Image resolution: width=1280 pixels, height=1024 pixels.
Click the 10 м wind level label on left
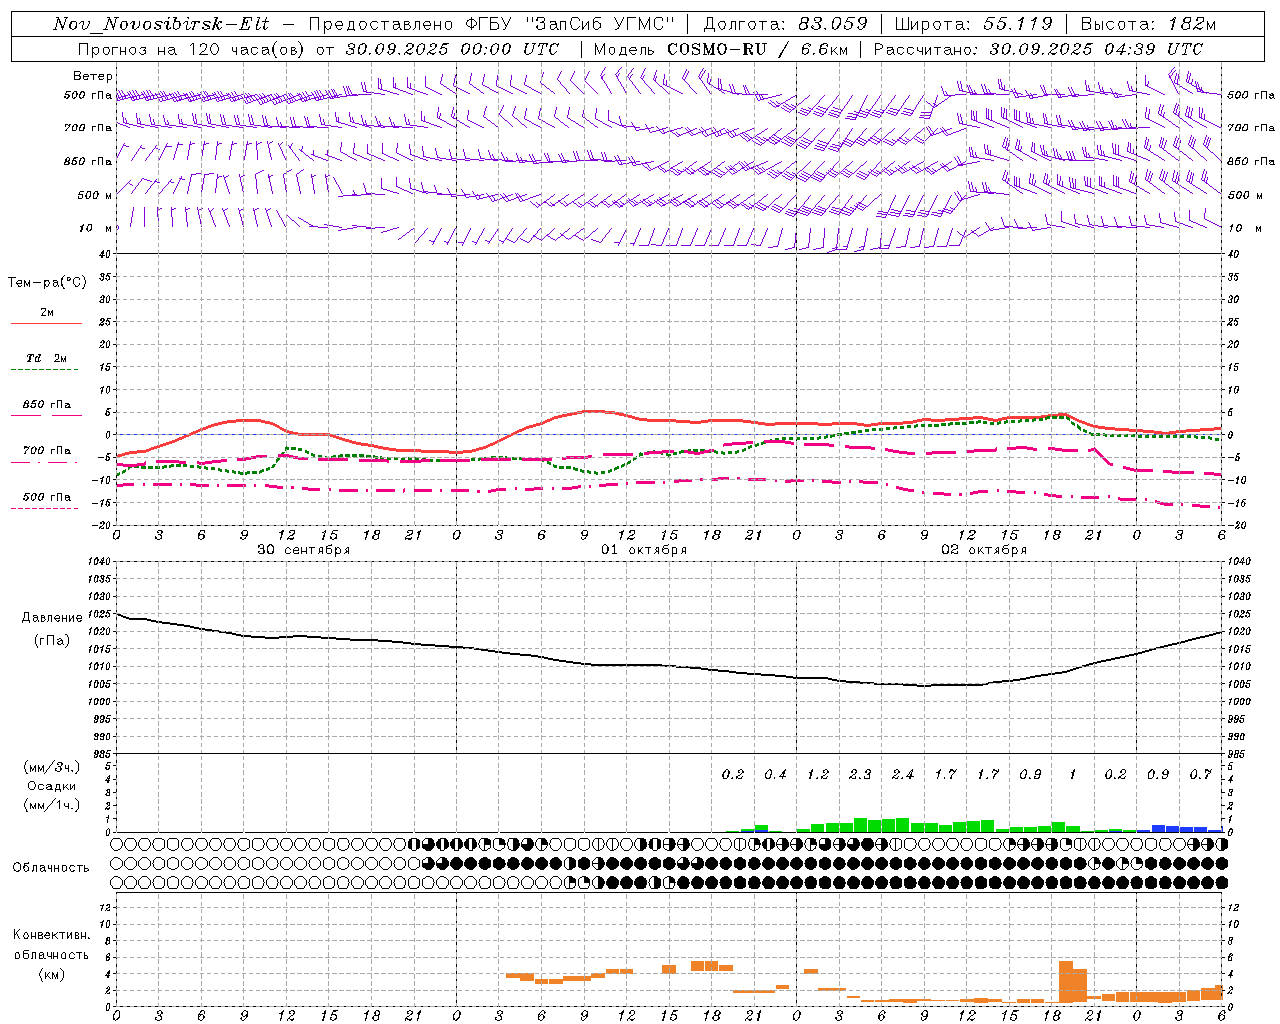(95, 228)
